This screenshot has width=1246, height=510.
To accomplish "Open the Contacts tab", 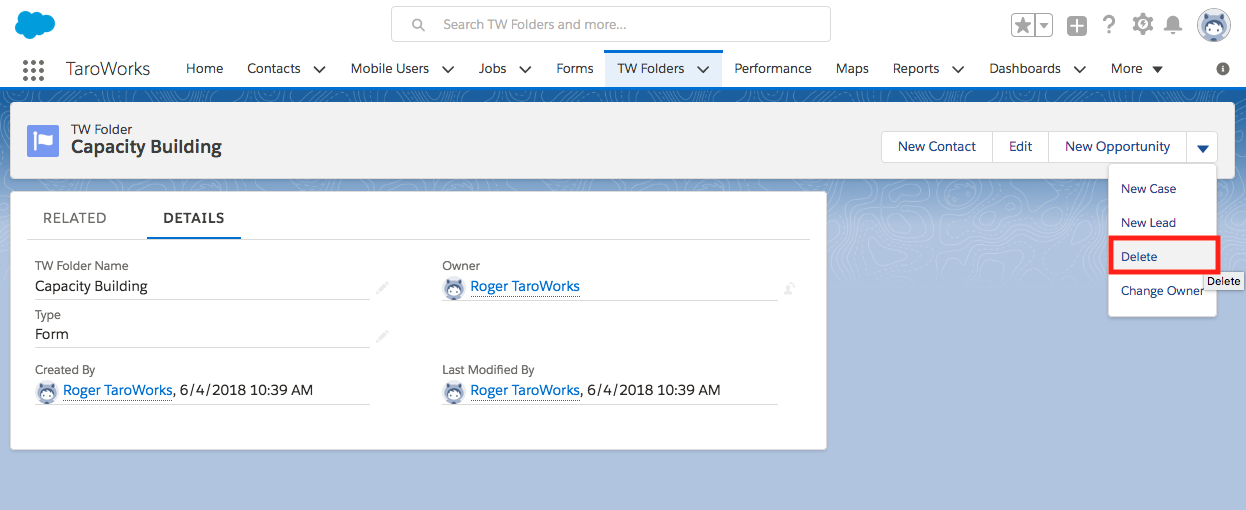I will click(x=274, y=68).
